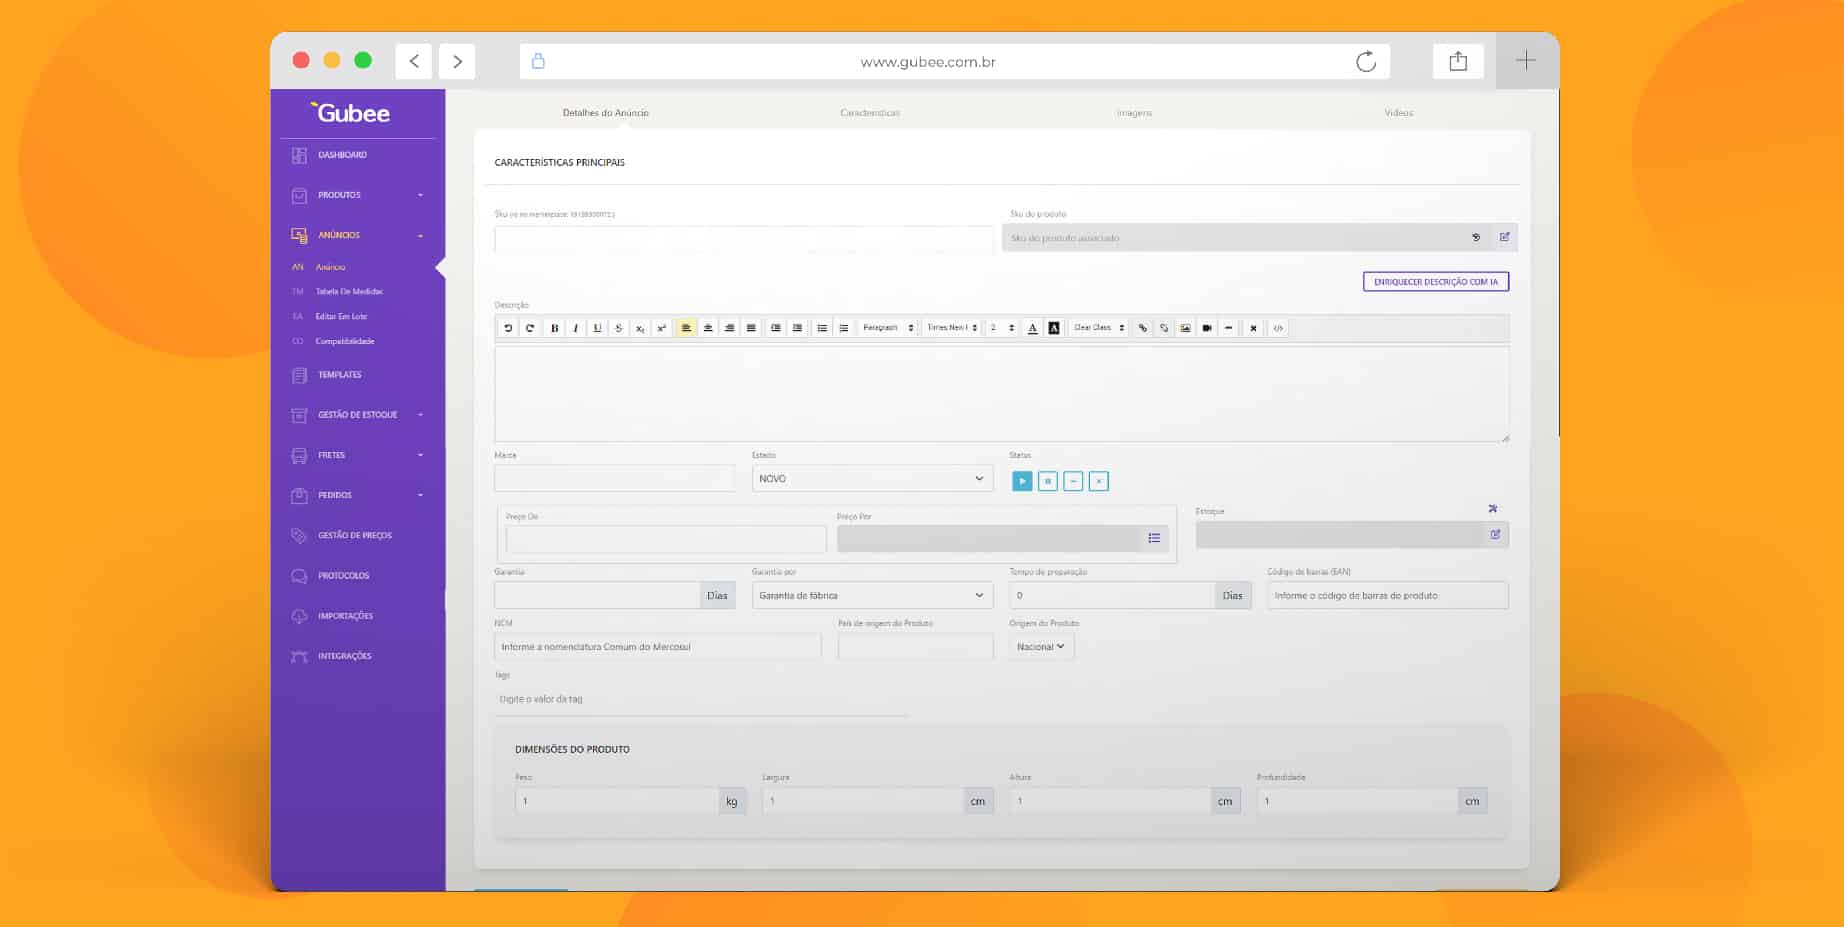Open HTML source code view
Viewport: 1844px width, 927px height.
(x=1278, y=328)
